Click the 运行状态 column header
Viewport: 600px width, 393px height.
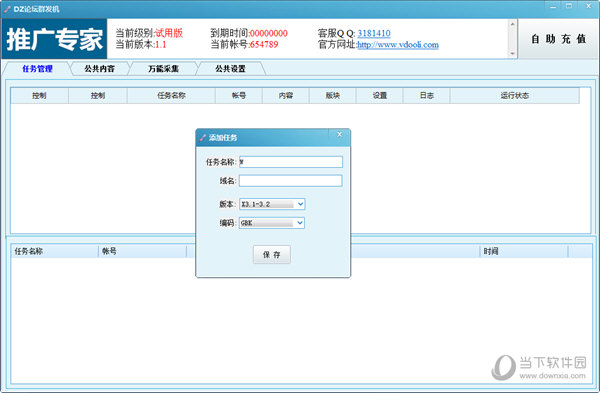pos(515,96)
